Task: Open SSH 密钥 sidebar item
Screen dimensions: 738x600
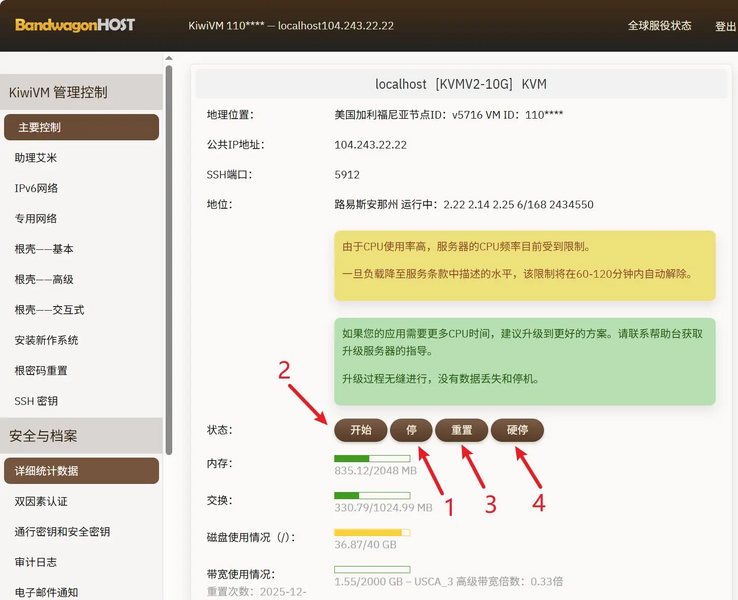Action: click(x=36, y=401)
